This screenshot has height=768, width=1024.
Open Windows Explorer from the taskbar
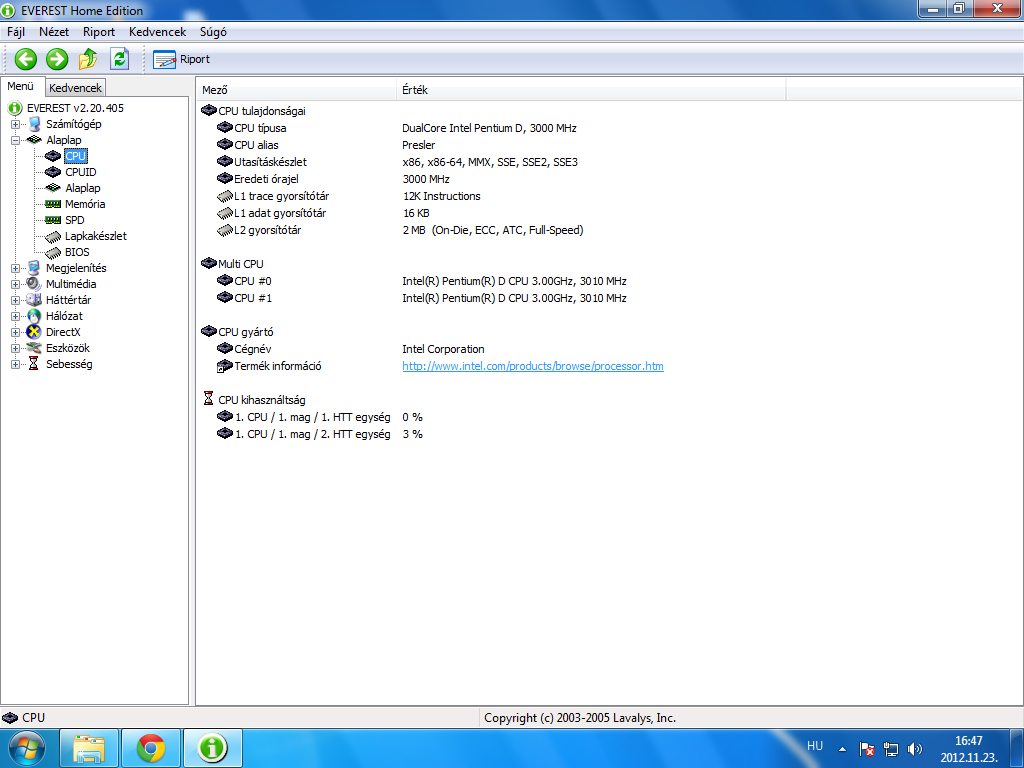point(89,748)
